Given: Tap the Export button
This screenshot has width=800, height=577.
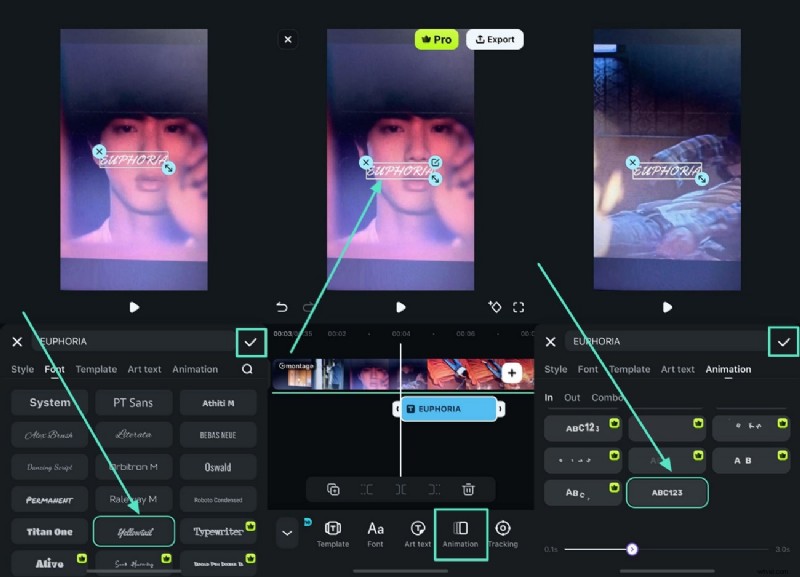Looking at the screenshot, I should [494, 39].
